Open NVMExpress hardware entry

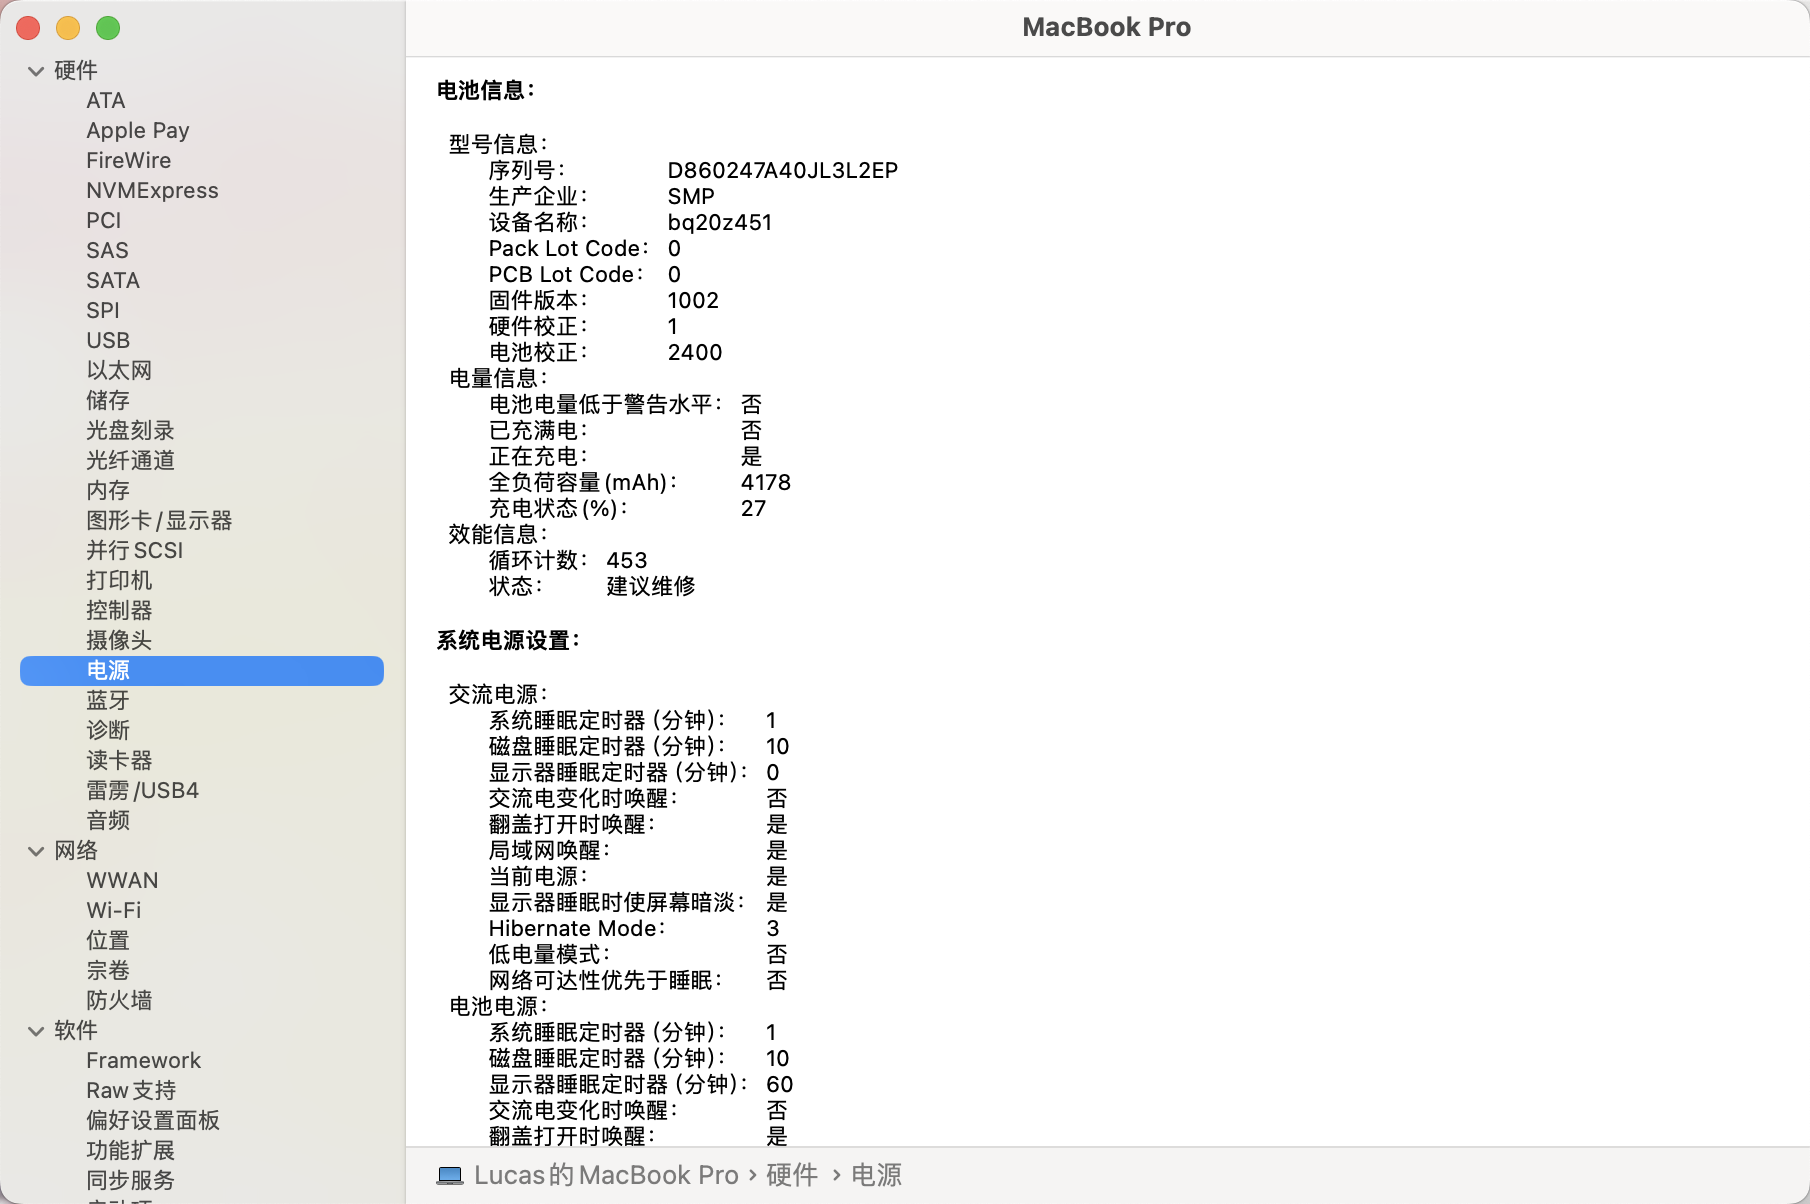(x=152, y=191)
